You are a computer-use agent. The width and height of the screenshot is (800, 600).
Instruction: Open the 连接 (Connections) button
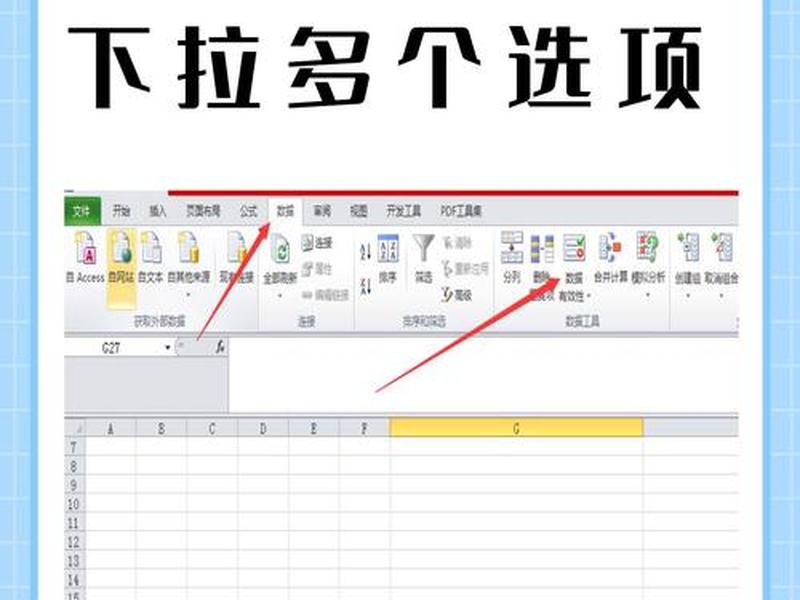pos(317,243)
